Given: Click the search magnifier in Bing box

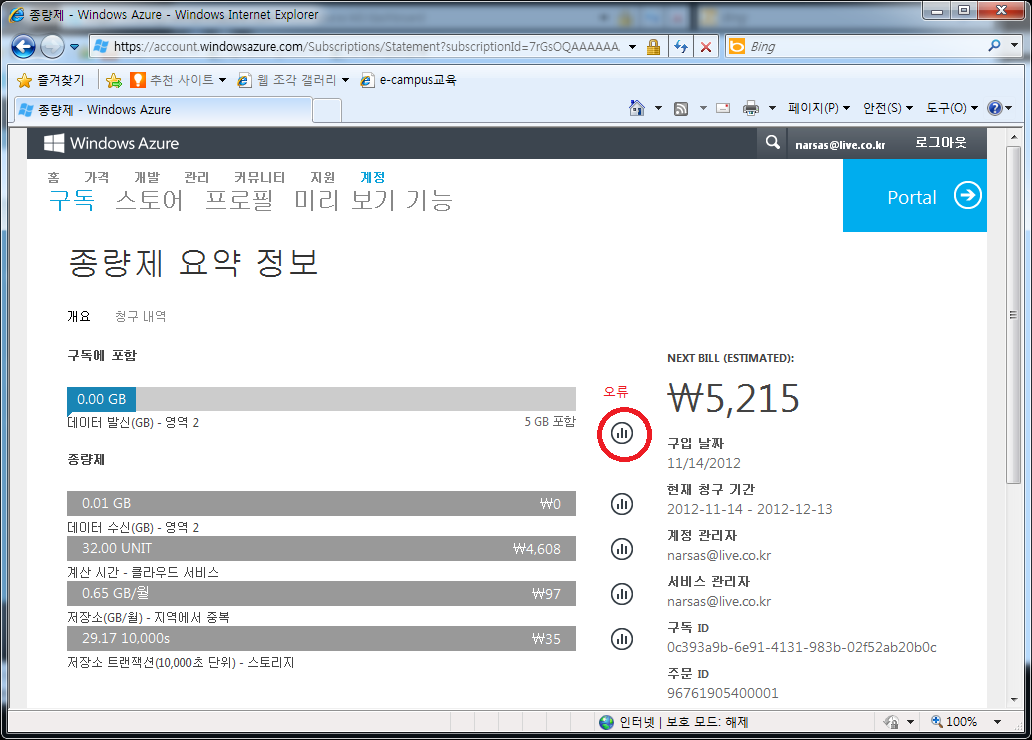Looking at the screenshot, I should coord(994,45).
